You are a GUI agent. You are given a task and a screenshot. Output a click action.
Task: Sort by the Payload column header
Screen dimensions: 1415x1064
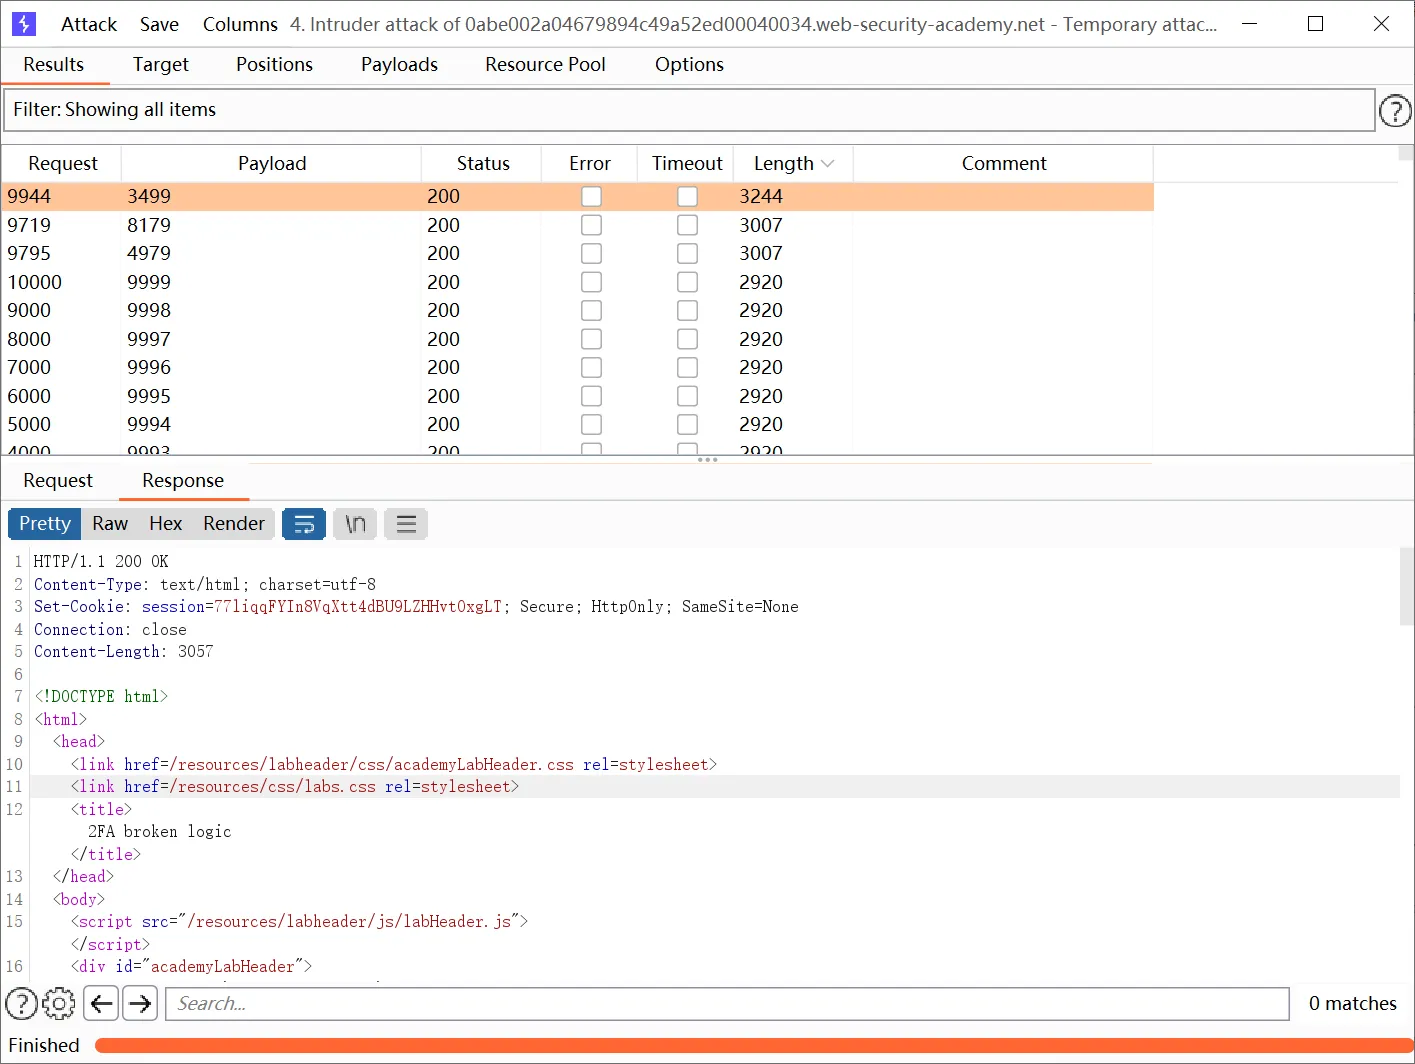coord(272,164)
